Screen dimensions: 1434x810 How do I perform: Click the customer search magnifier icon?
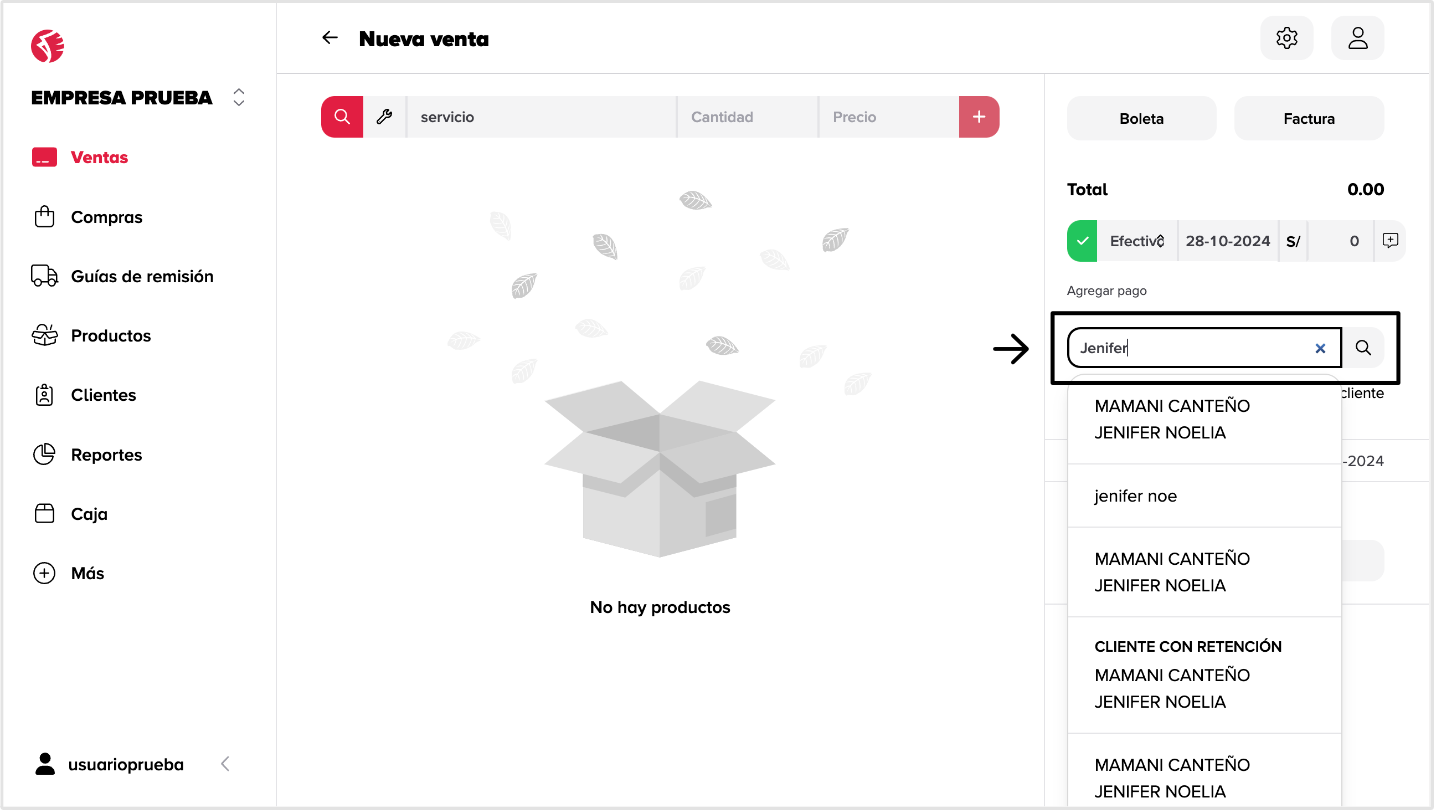tap(1363, 348)
